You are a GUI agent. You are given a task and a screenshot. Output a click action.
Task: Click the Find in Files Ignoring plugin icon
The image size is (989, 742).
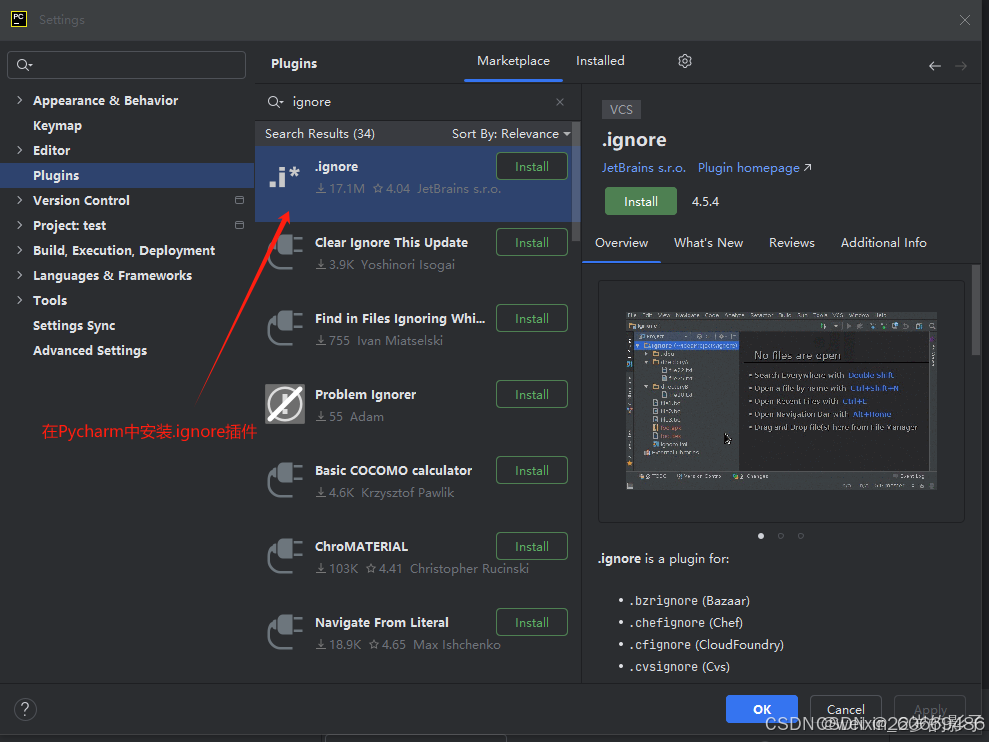click(x=285, y=328)
